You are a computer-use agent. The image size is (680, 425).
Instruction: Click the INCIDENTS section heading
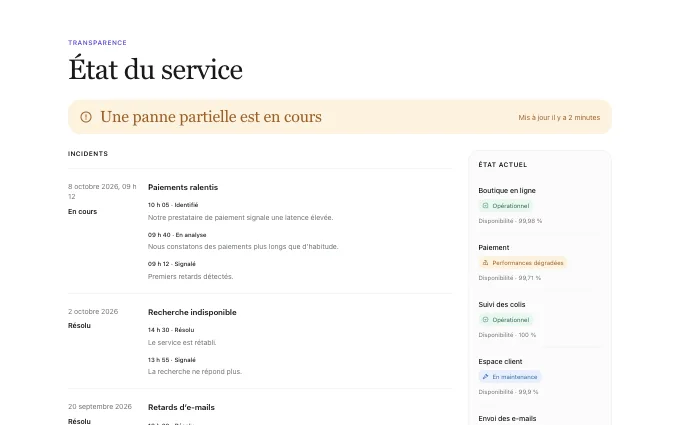coord(88,154)
